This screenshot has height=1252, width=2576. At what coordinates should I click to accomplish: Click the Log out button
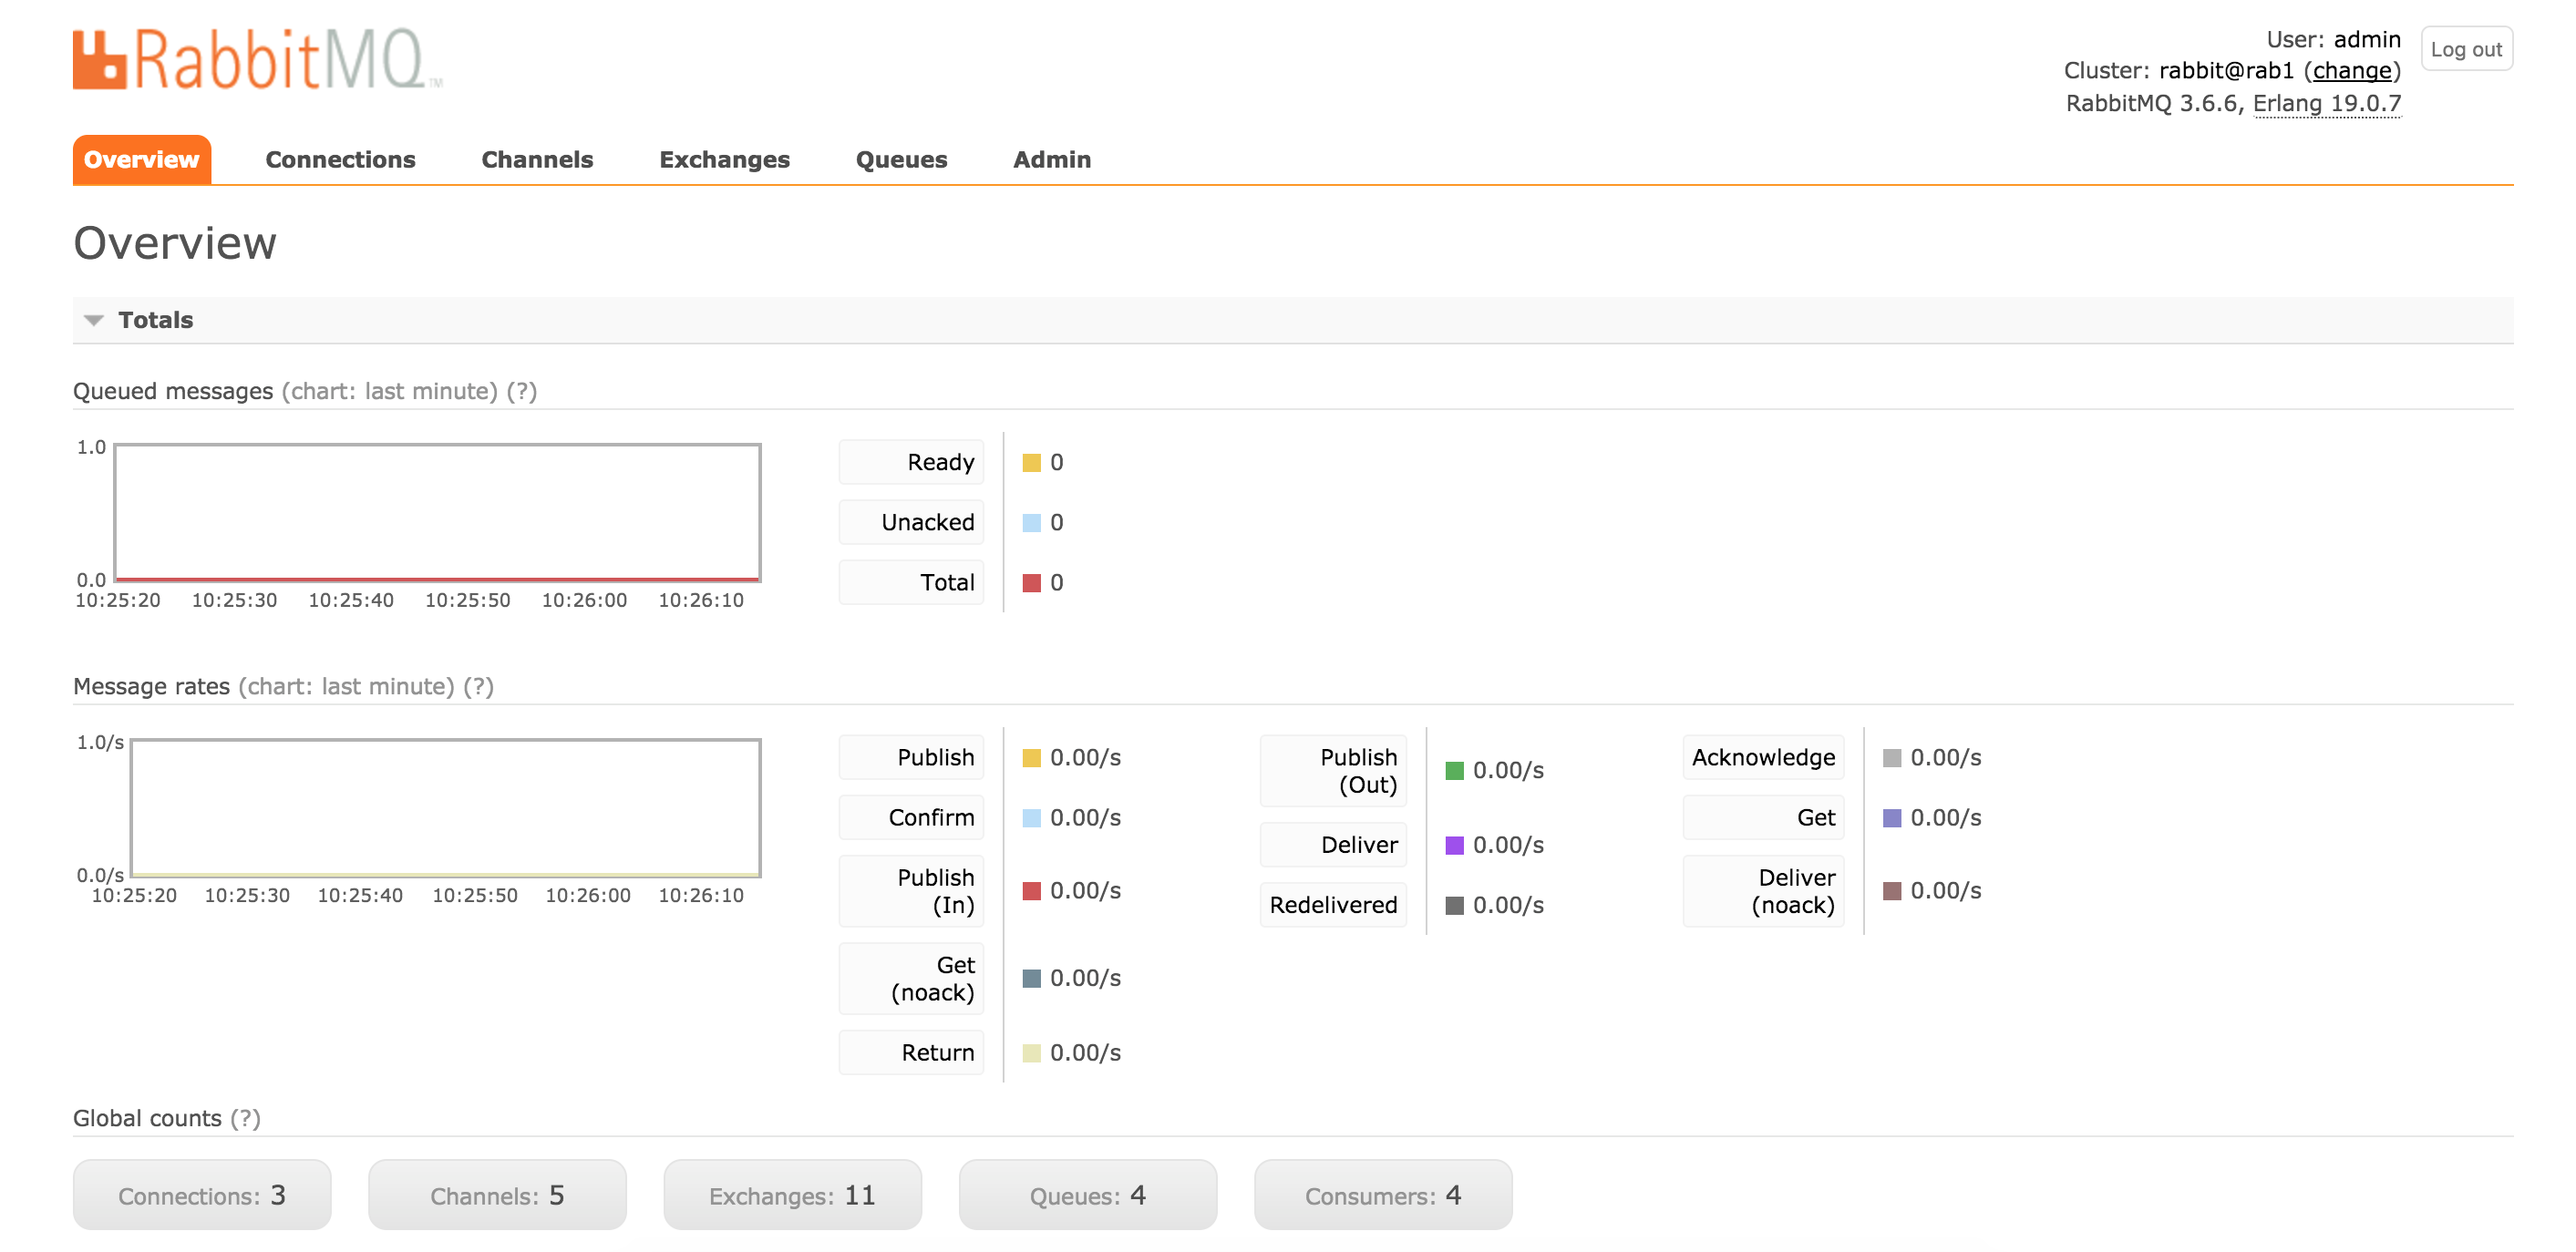coord(2465,49)
